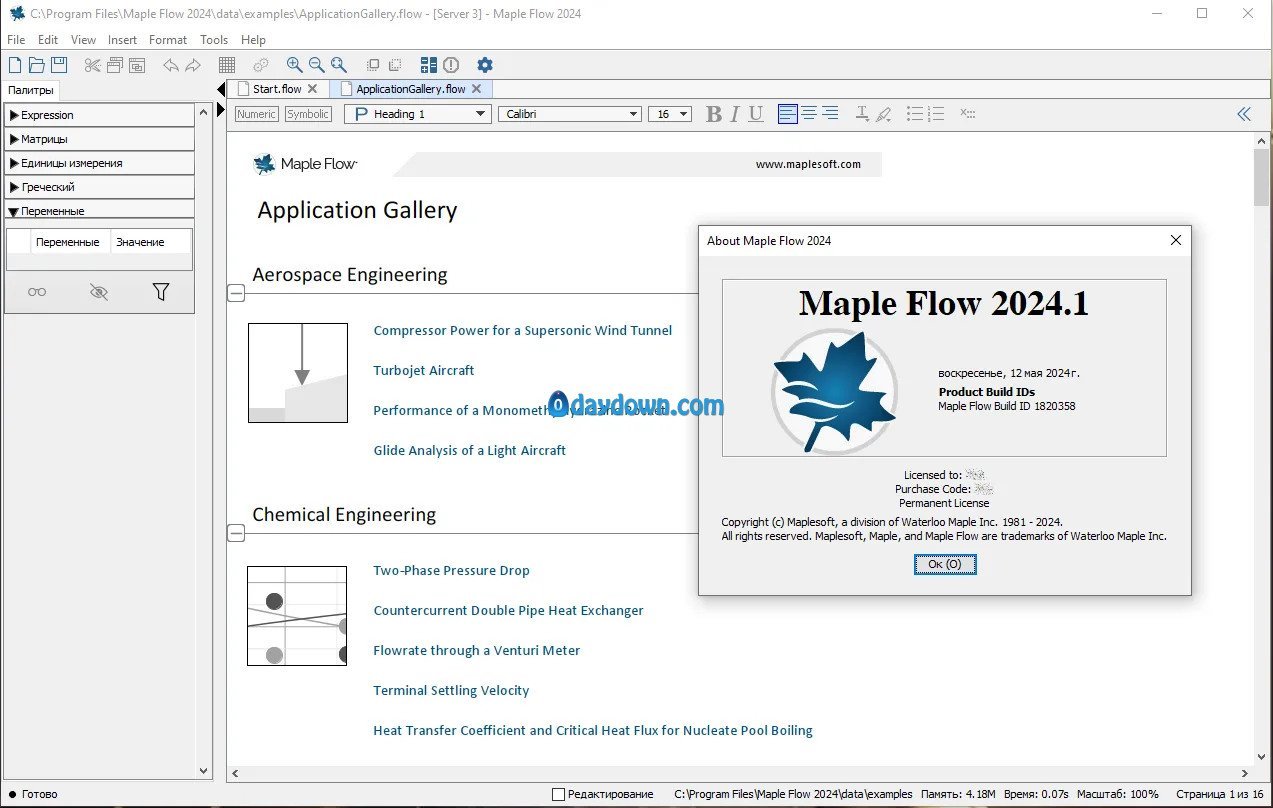Open the highlighter color tool

[883, 114]
